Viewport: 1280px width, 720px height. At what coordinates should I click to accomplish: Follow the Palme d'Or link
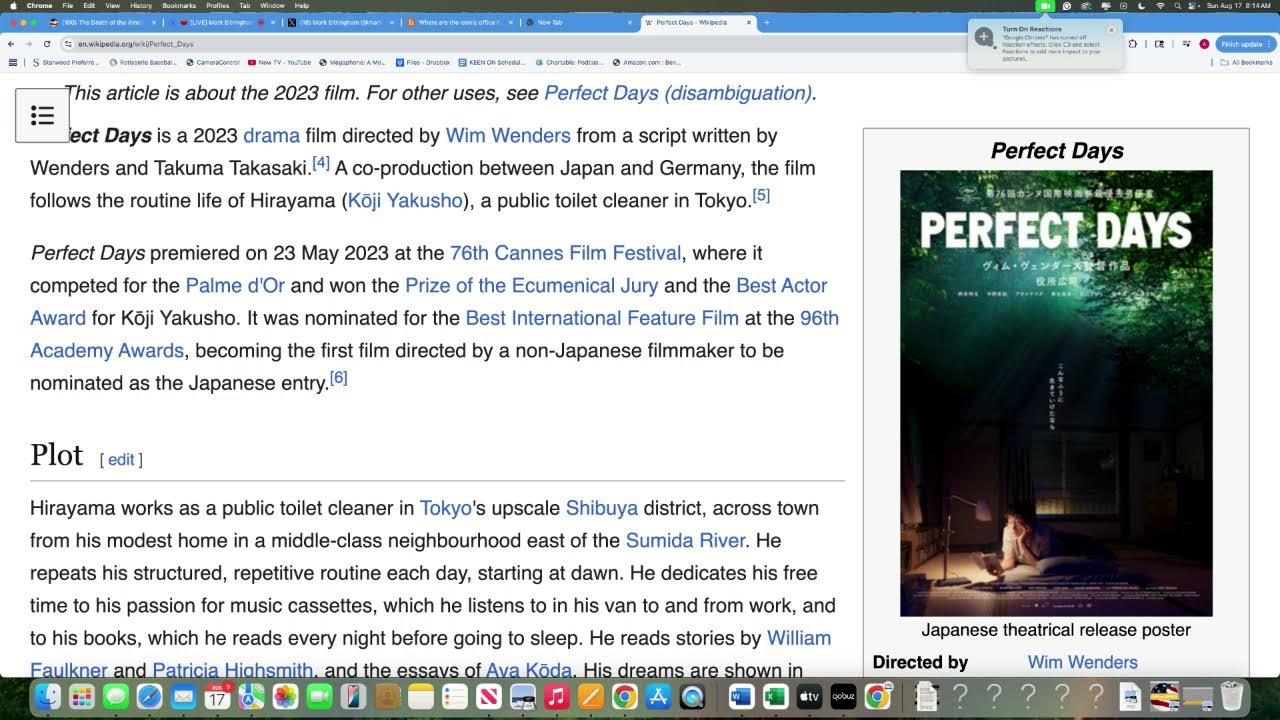point(235,286)
